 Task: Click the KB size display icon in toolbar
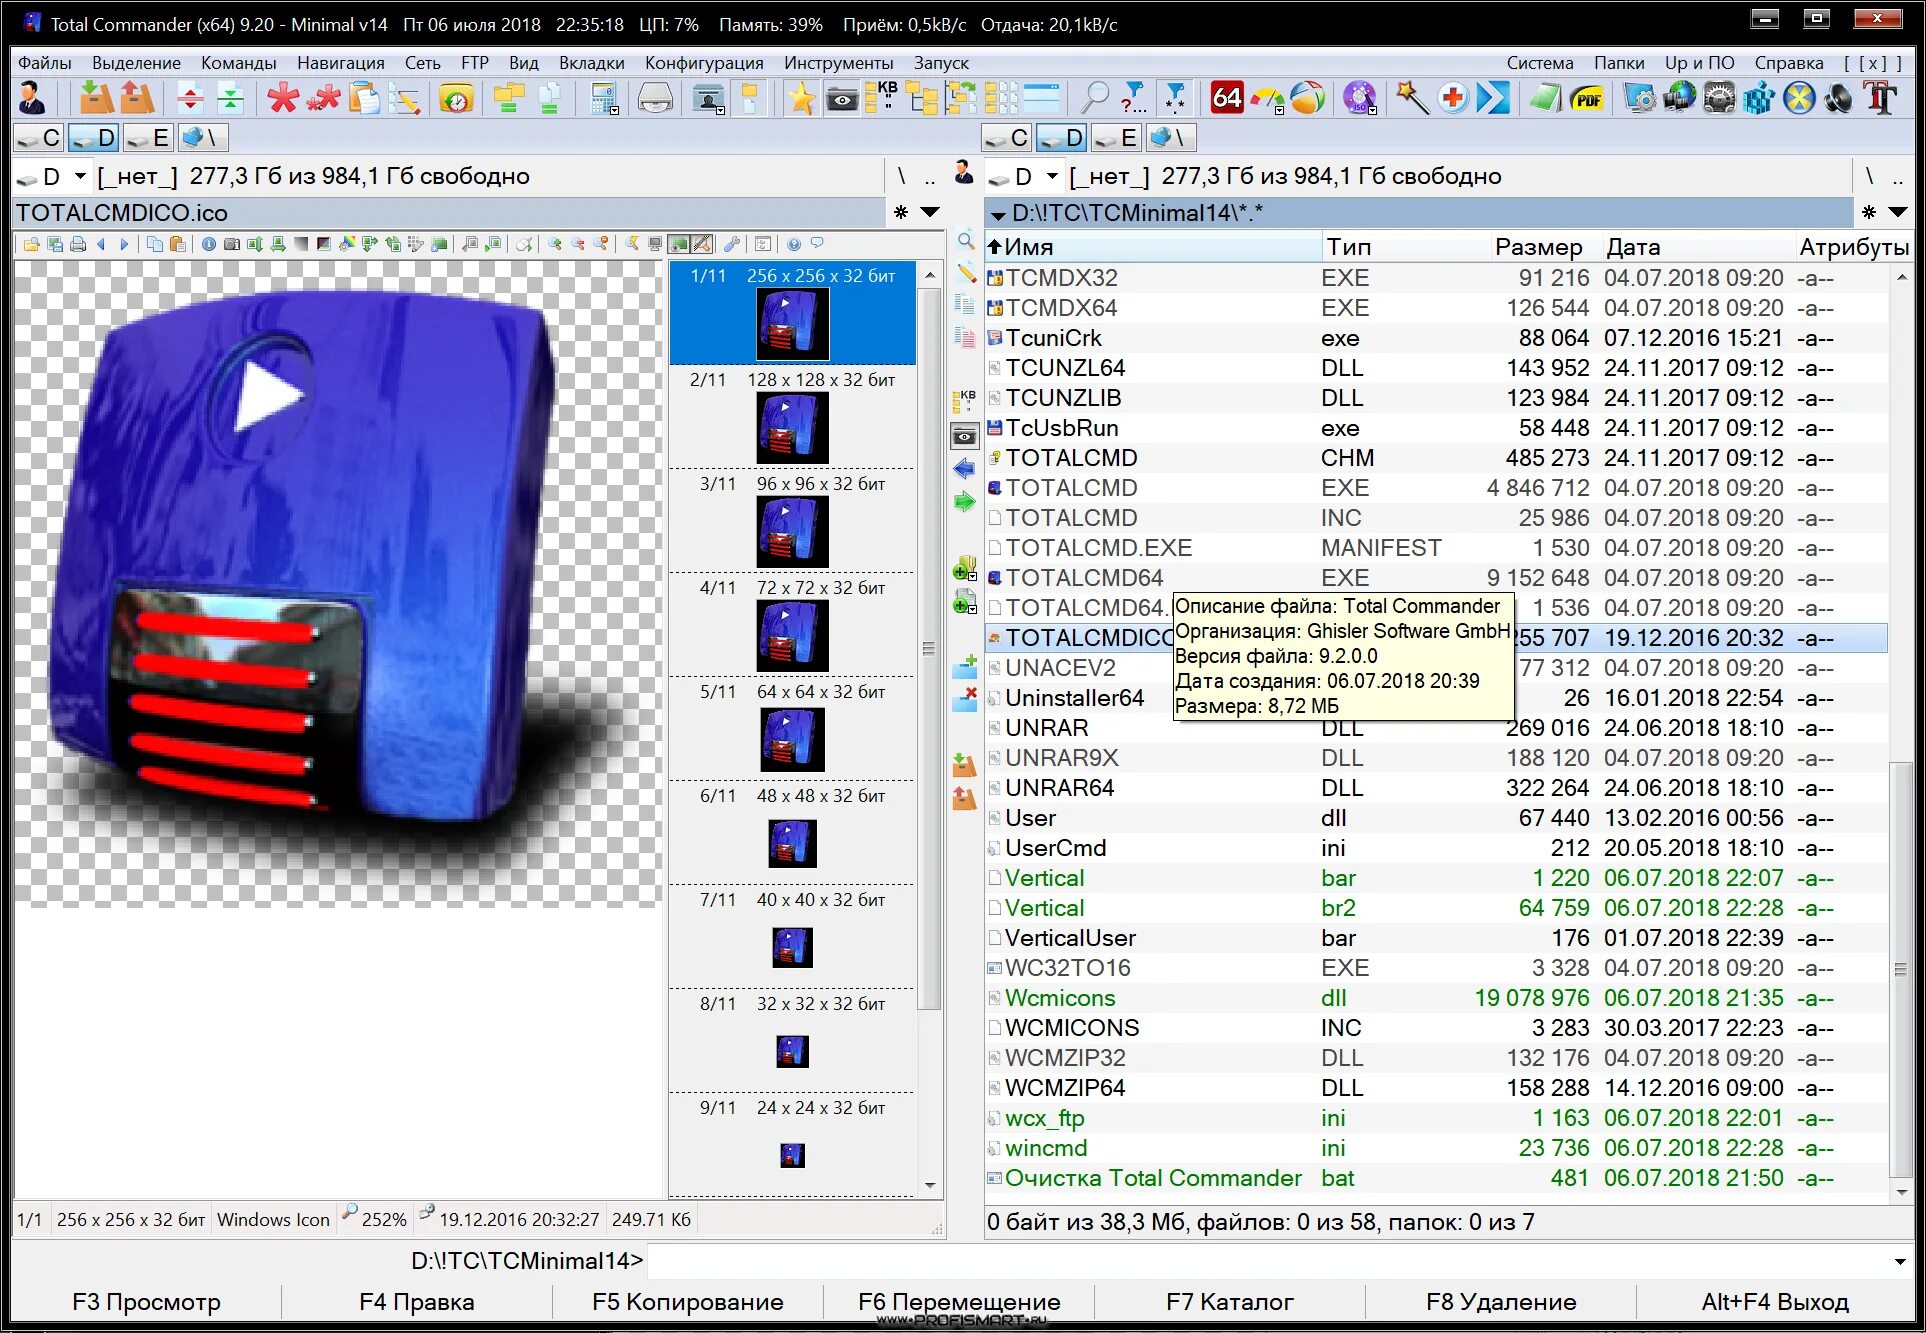click(x=882, y=98)
